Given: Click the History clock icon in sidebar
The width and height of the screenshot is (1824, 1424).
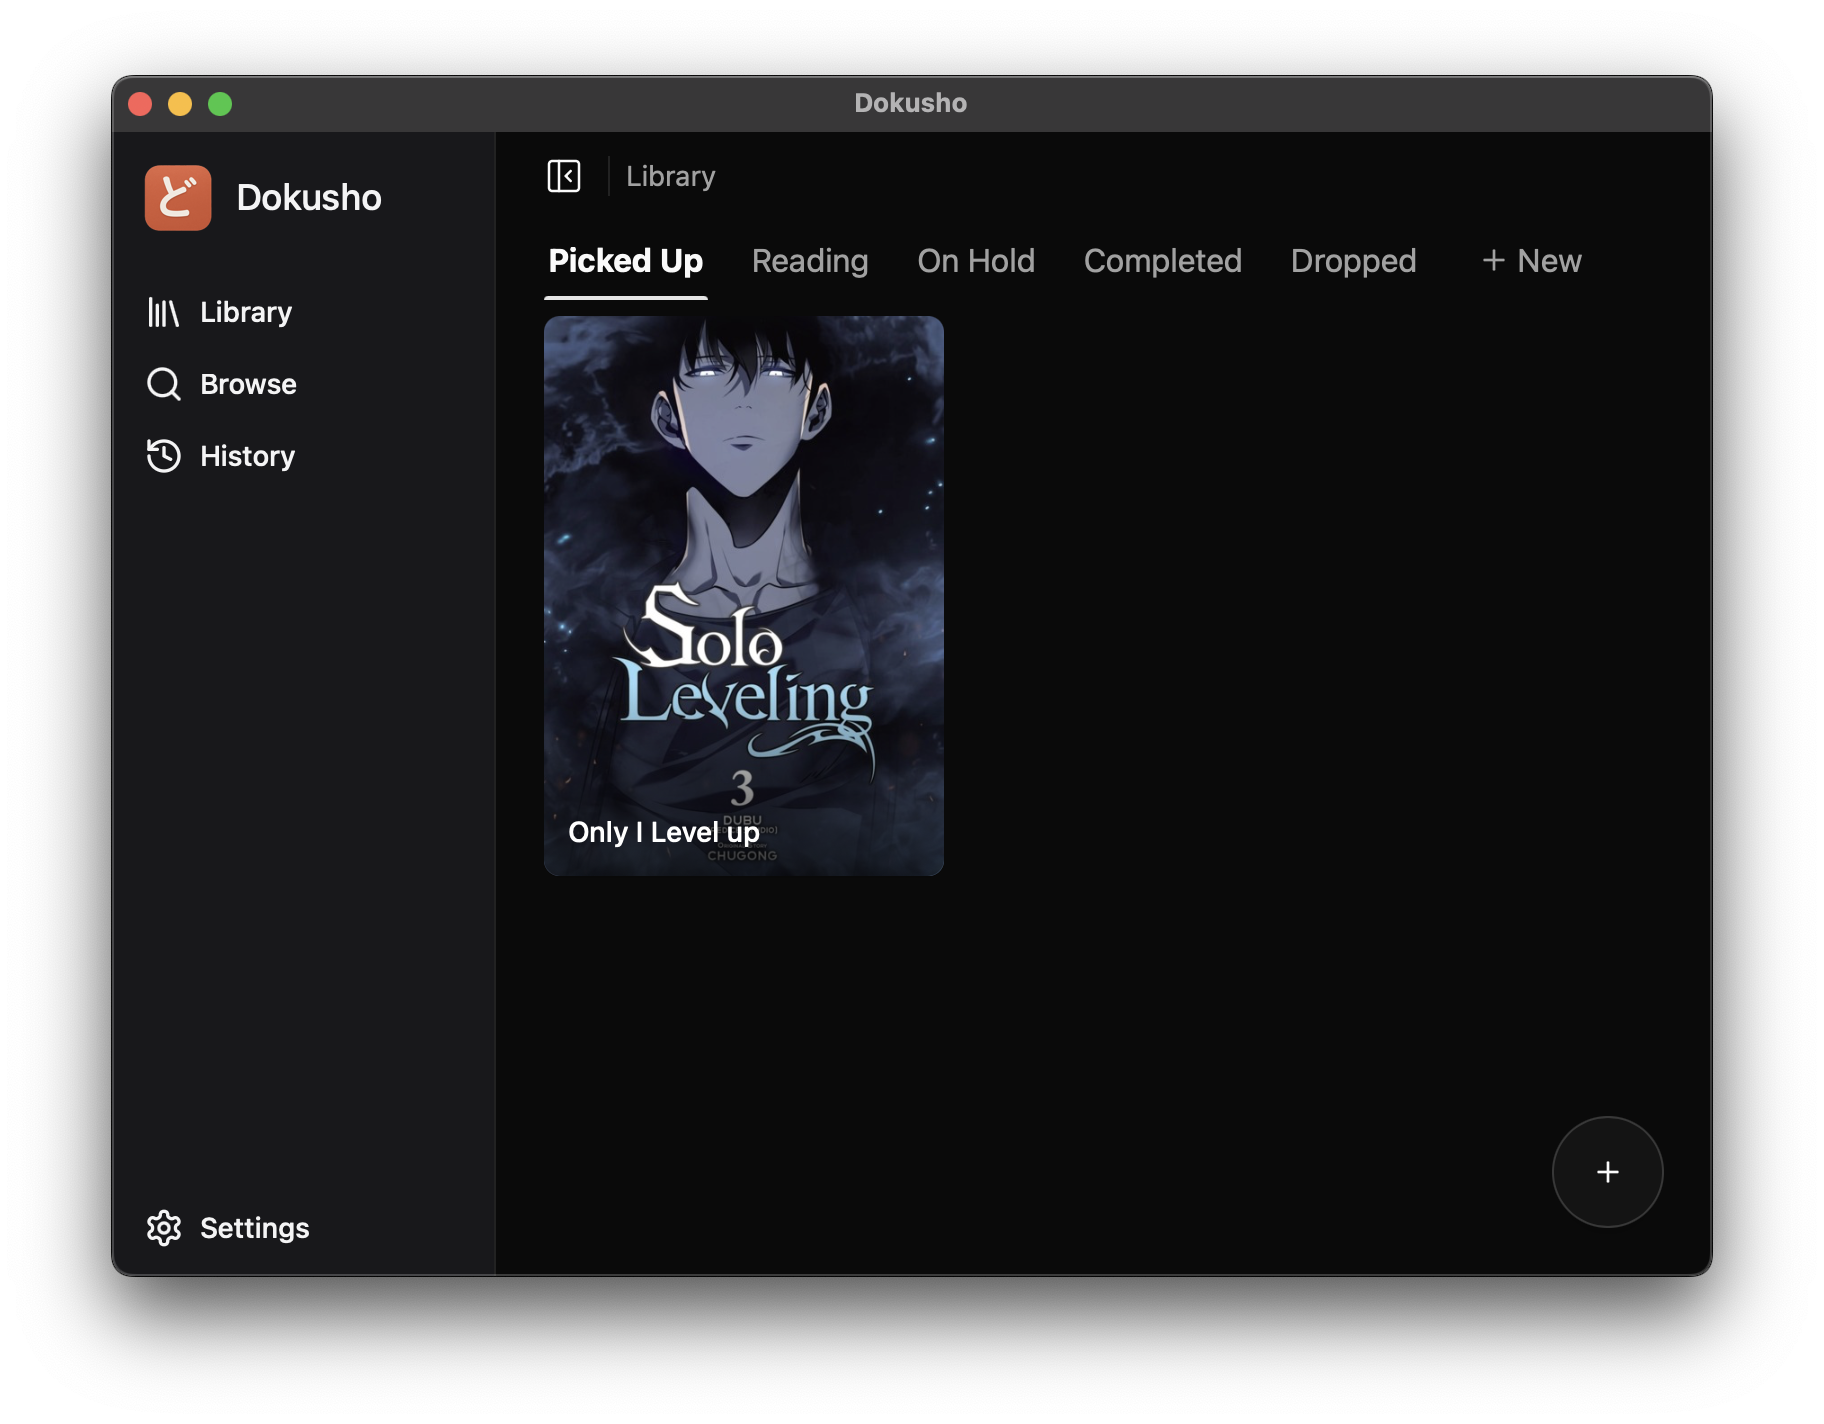Looking at the screenshot, I should point(164,456).
